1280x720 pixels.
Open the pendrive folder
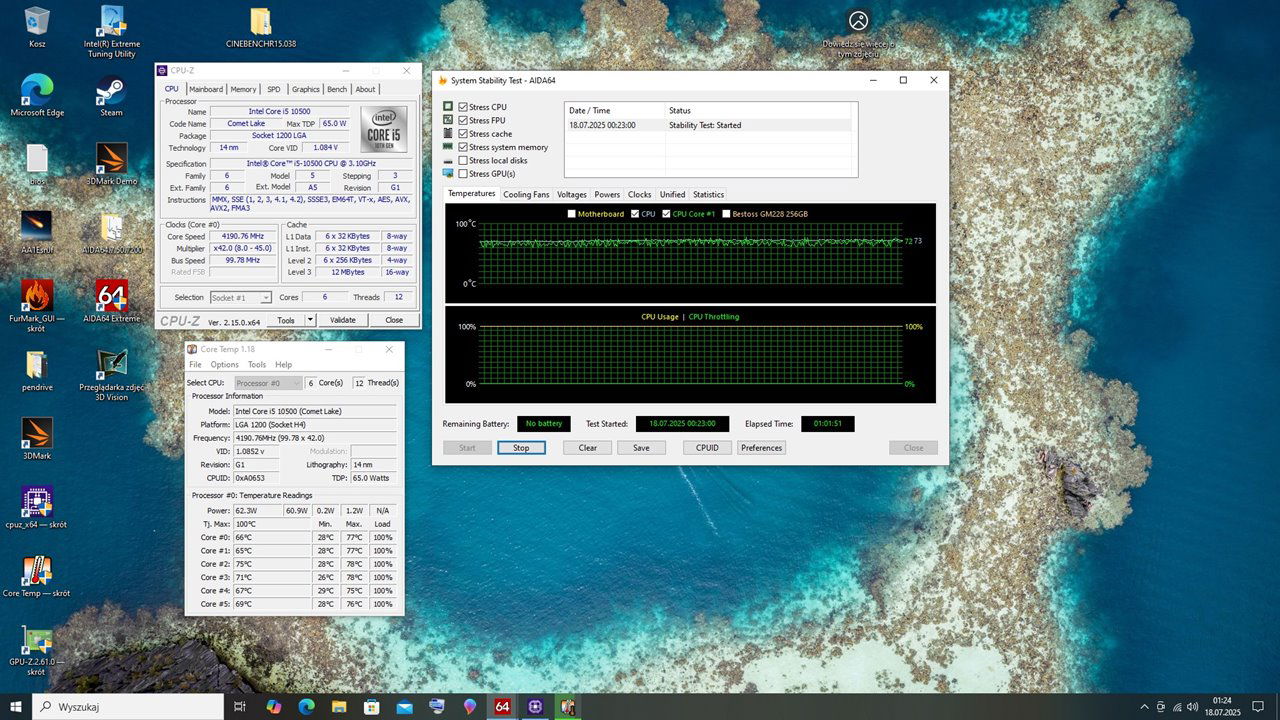37,370
